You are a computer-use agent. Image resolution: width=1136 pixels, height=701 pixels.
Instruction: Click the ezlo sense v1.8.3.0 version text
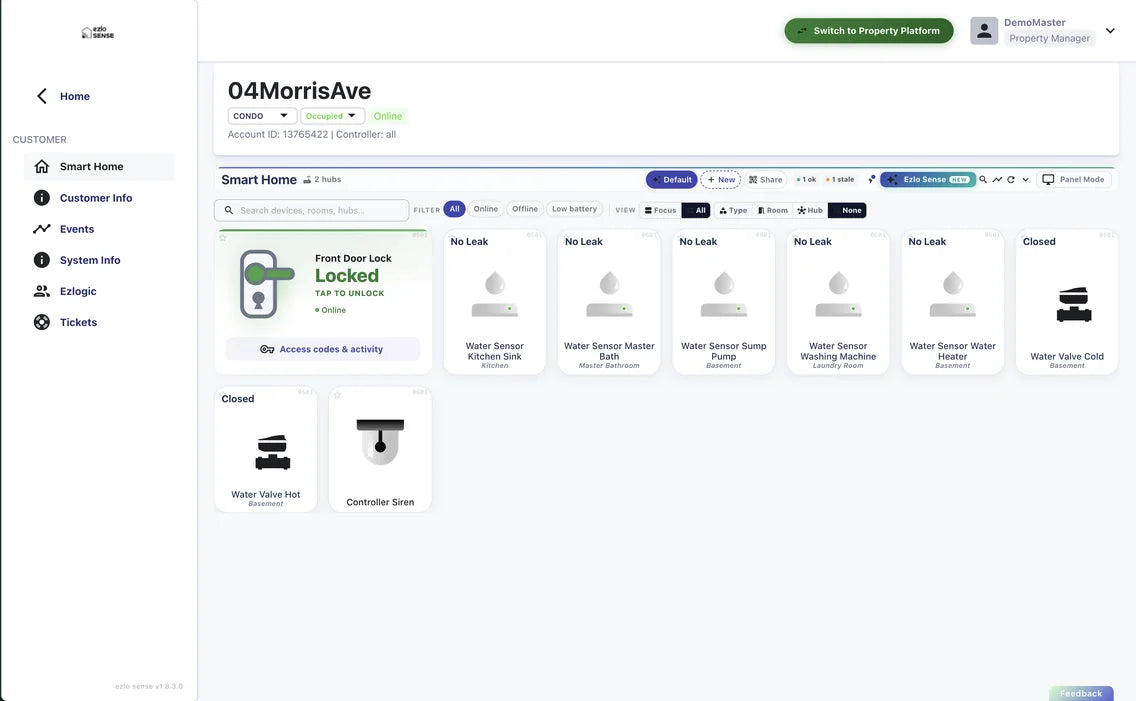coord(149,686)
